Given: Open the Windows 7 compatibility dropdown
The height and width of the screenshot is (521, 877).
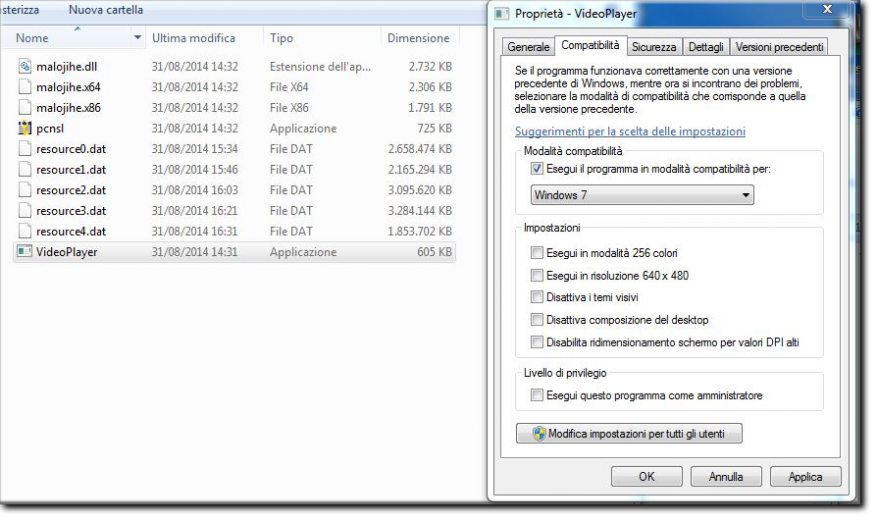Looking at the screenshot, I should pyautogui.click(x=642, y=195).
